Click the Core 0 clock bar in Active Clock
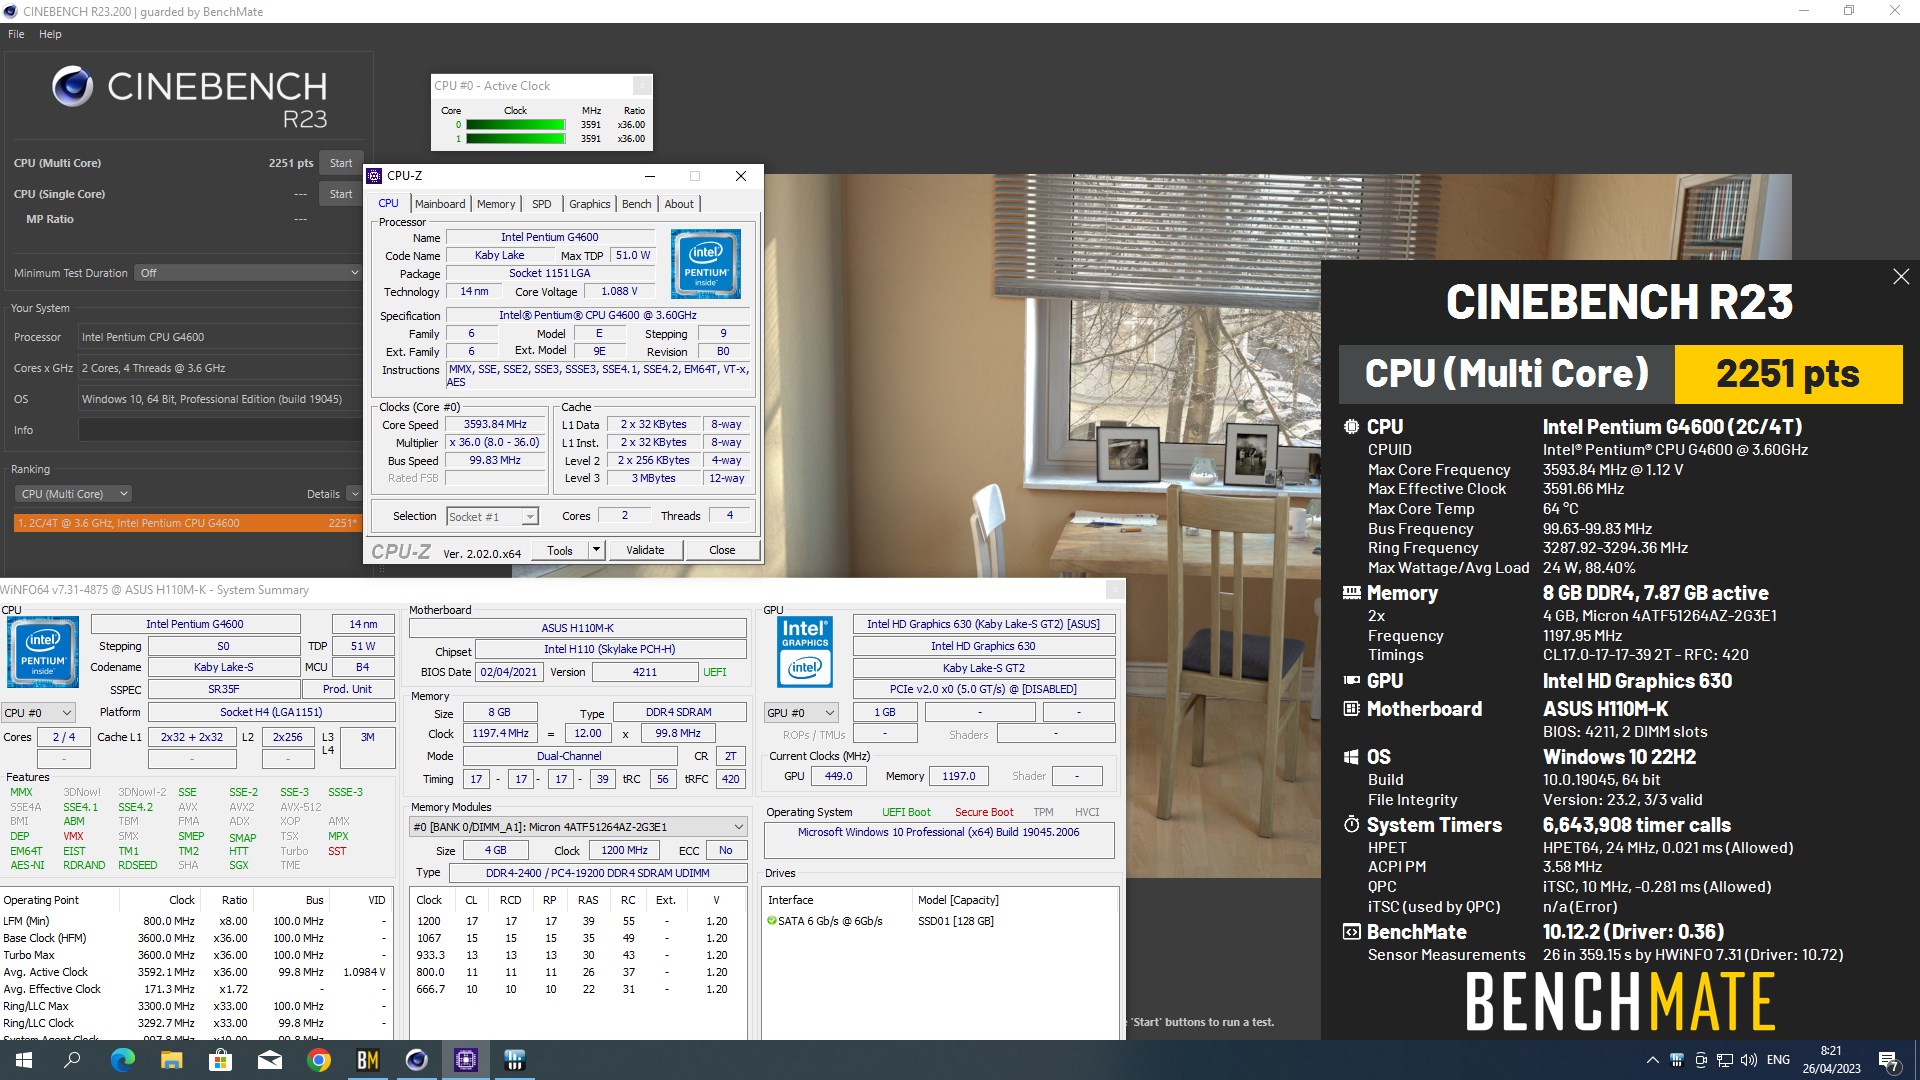 click(x=516, y=125)
